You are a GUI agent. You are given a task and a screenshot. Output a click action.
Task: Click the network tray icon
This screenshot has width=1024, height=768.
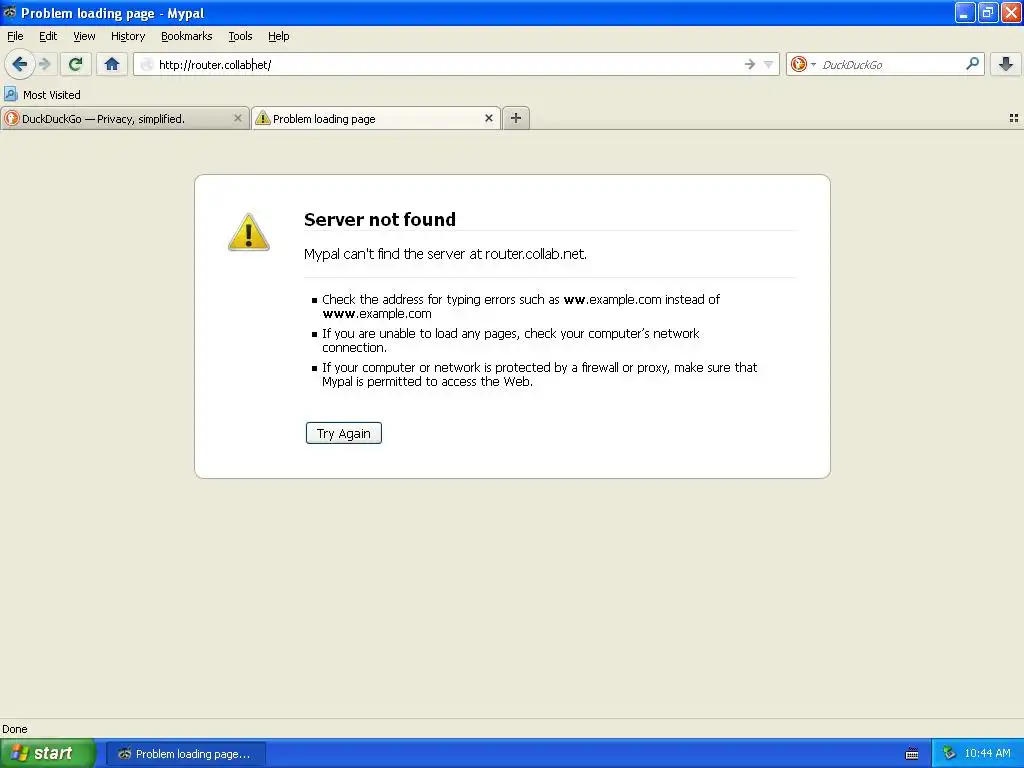949,754
